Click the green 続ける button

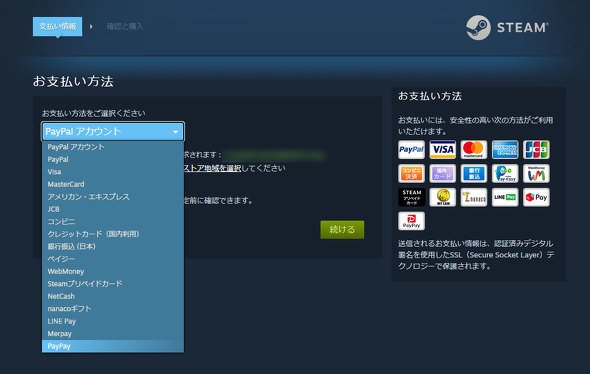click(342, 230)
